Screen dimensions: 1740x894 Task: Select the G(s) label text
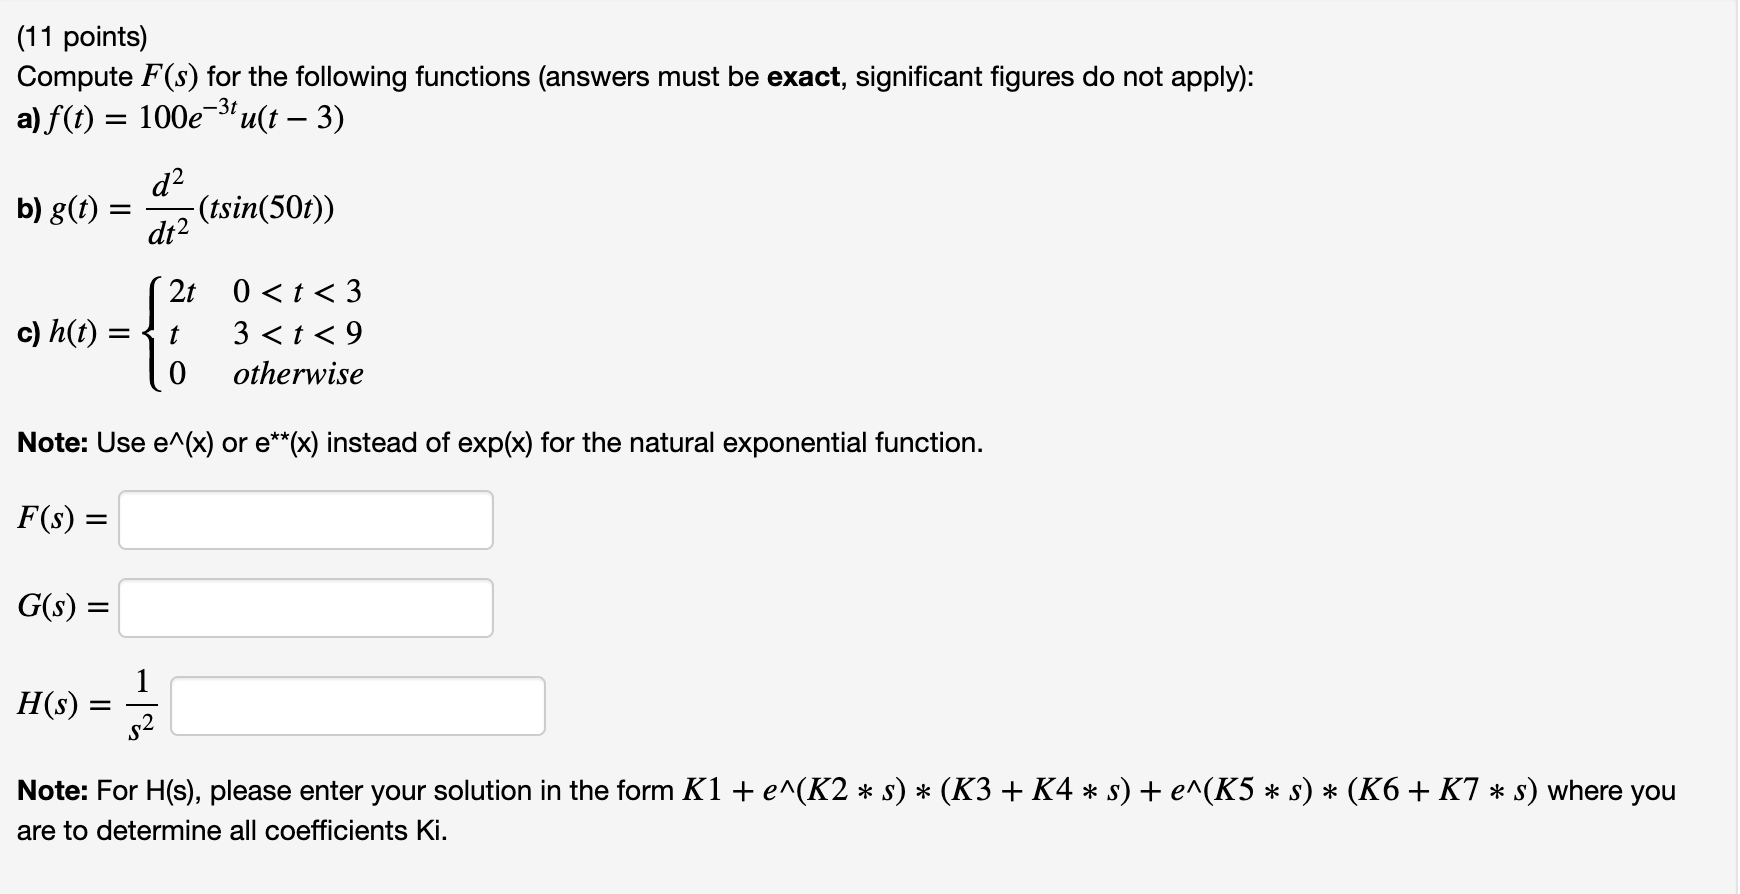(x=56, y=606)
